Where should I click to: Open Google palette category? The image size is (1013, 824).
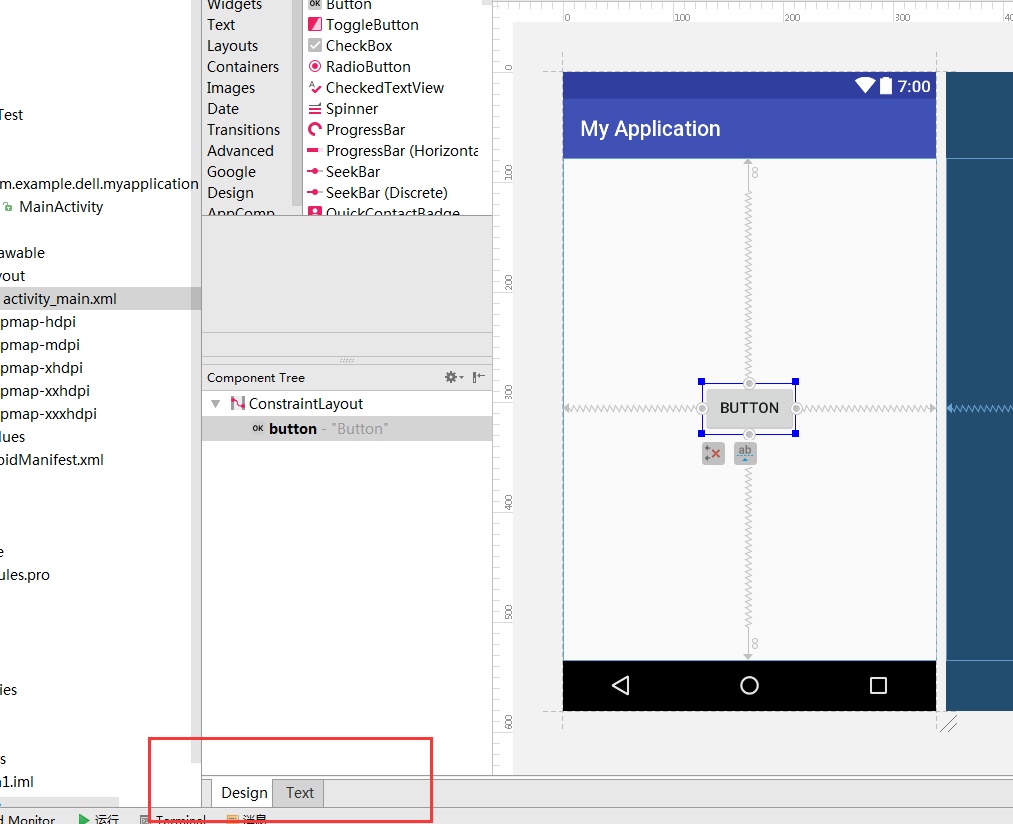(231, 172)
